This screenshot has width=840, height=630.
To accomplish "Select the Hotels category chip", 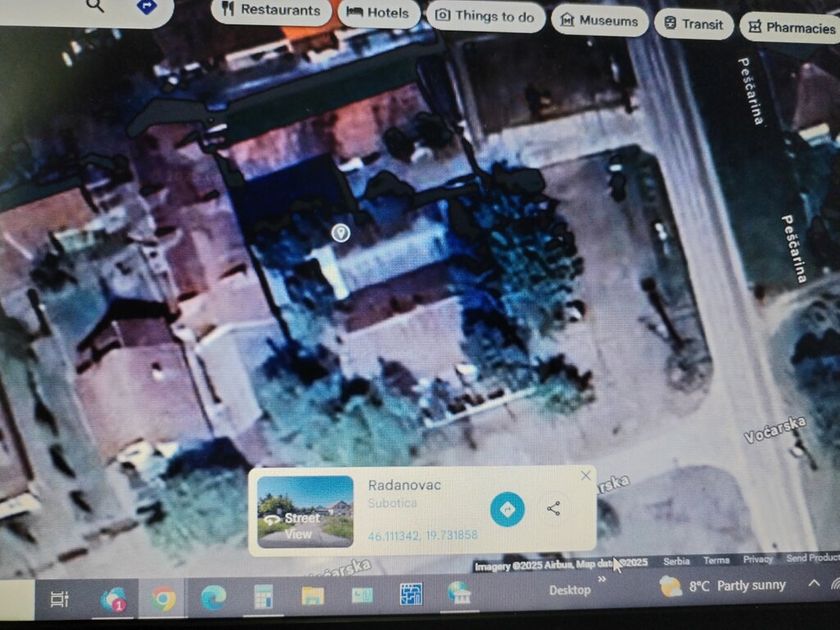I will click(x=378, y=13).
